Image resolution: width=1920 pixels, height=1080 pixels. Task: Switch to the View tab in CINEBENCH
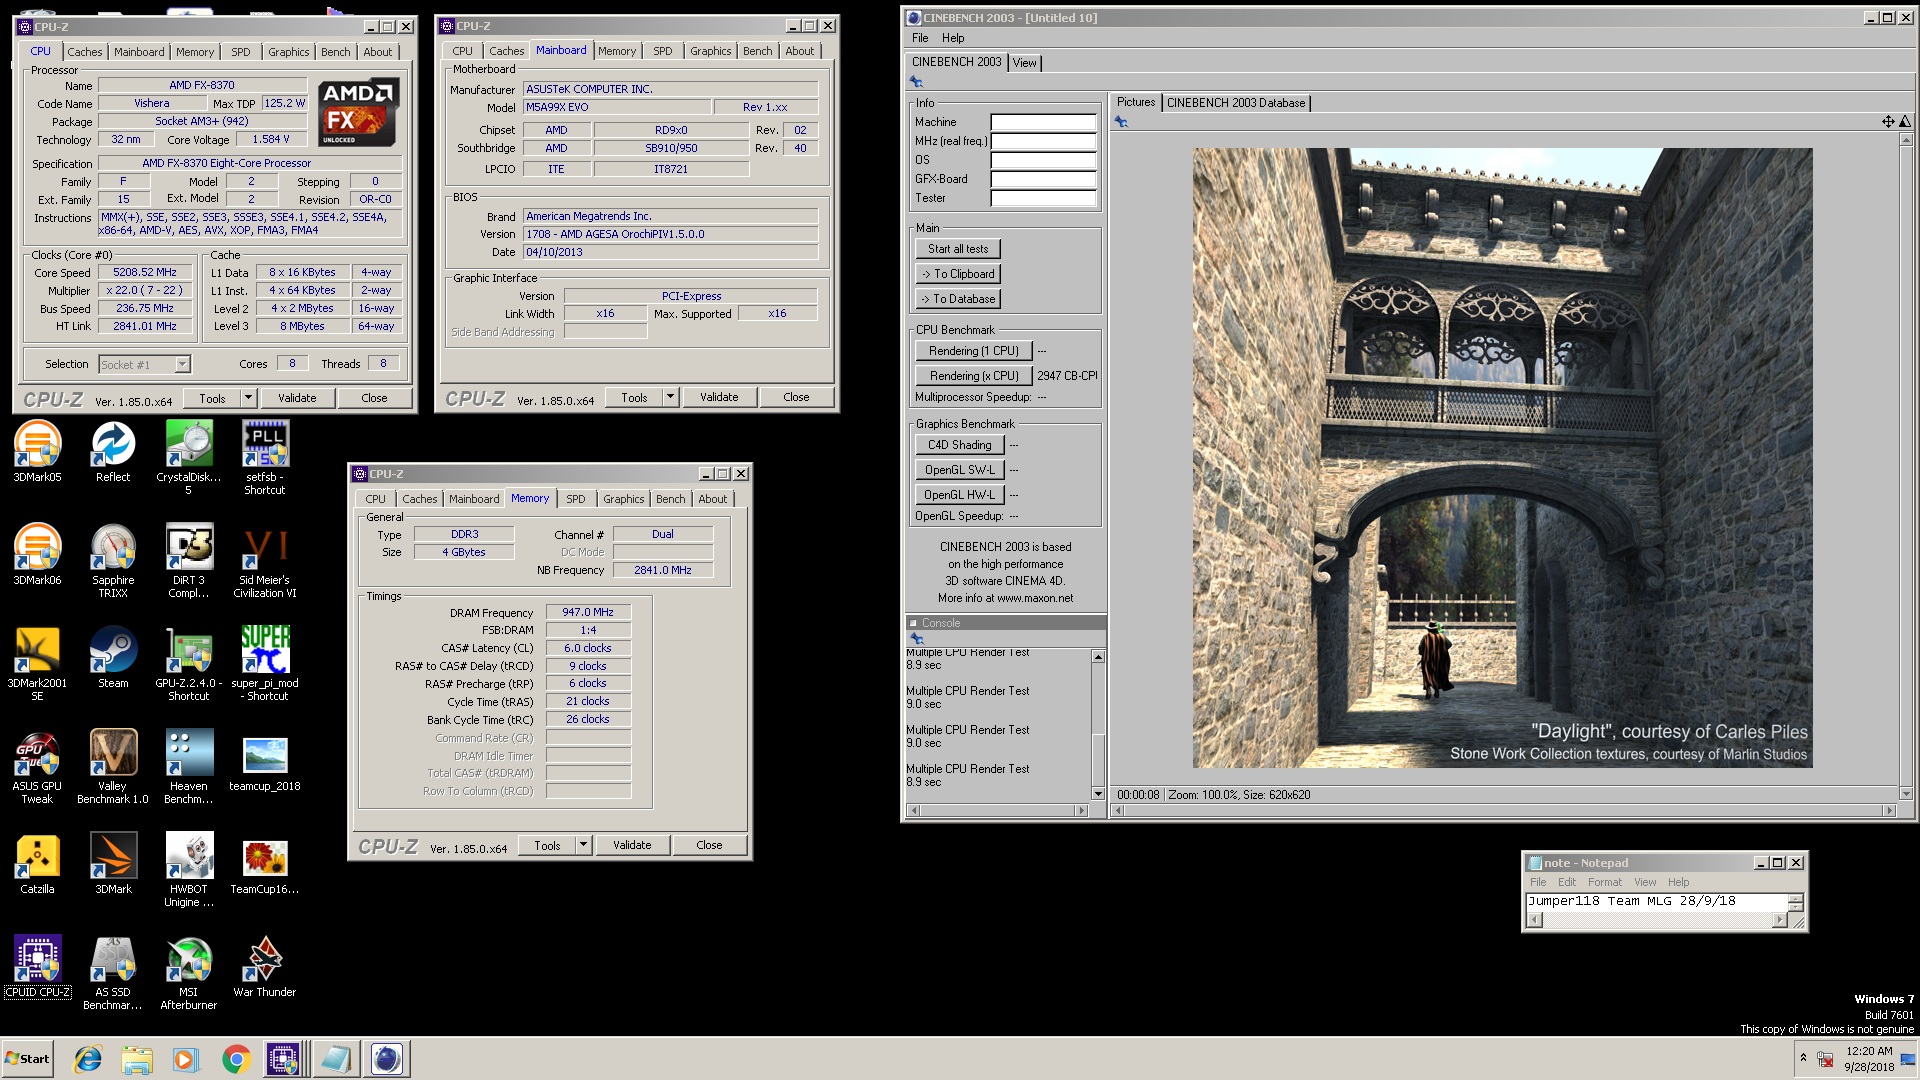(x=1025, y=62)
